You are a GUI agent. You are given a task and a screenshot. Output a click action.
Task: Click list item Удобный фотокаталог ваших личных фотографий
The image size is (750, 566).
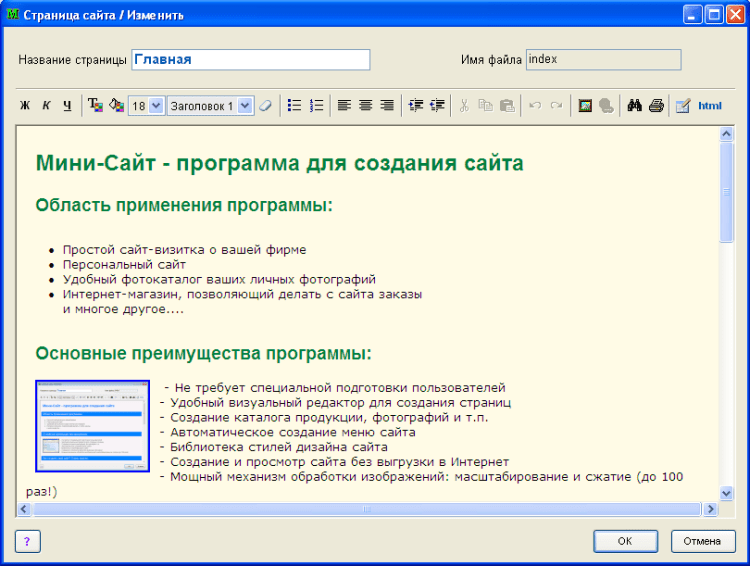click(219, 279)
